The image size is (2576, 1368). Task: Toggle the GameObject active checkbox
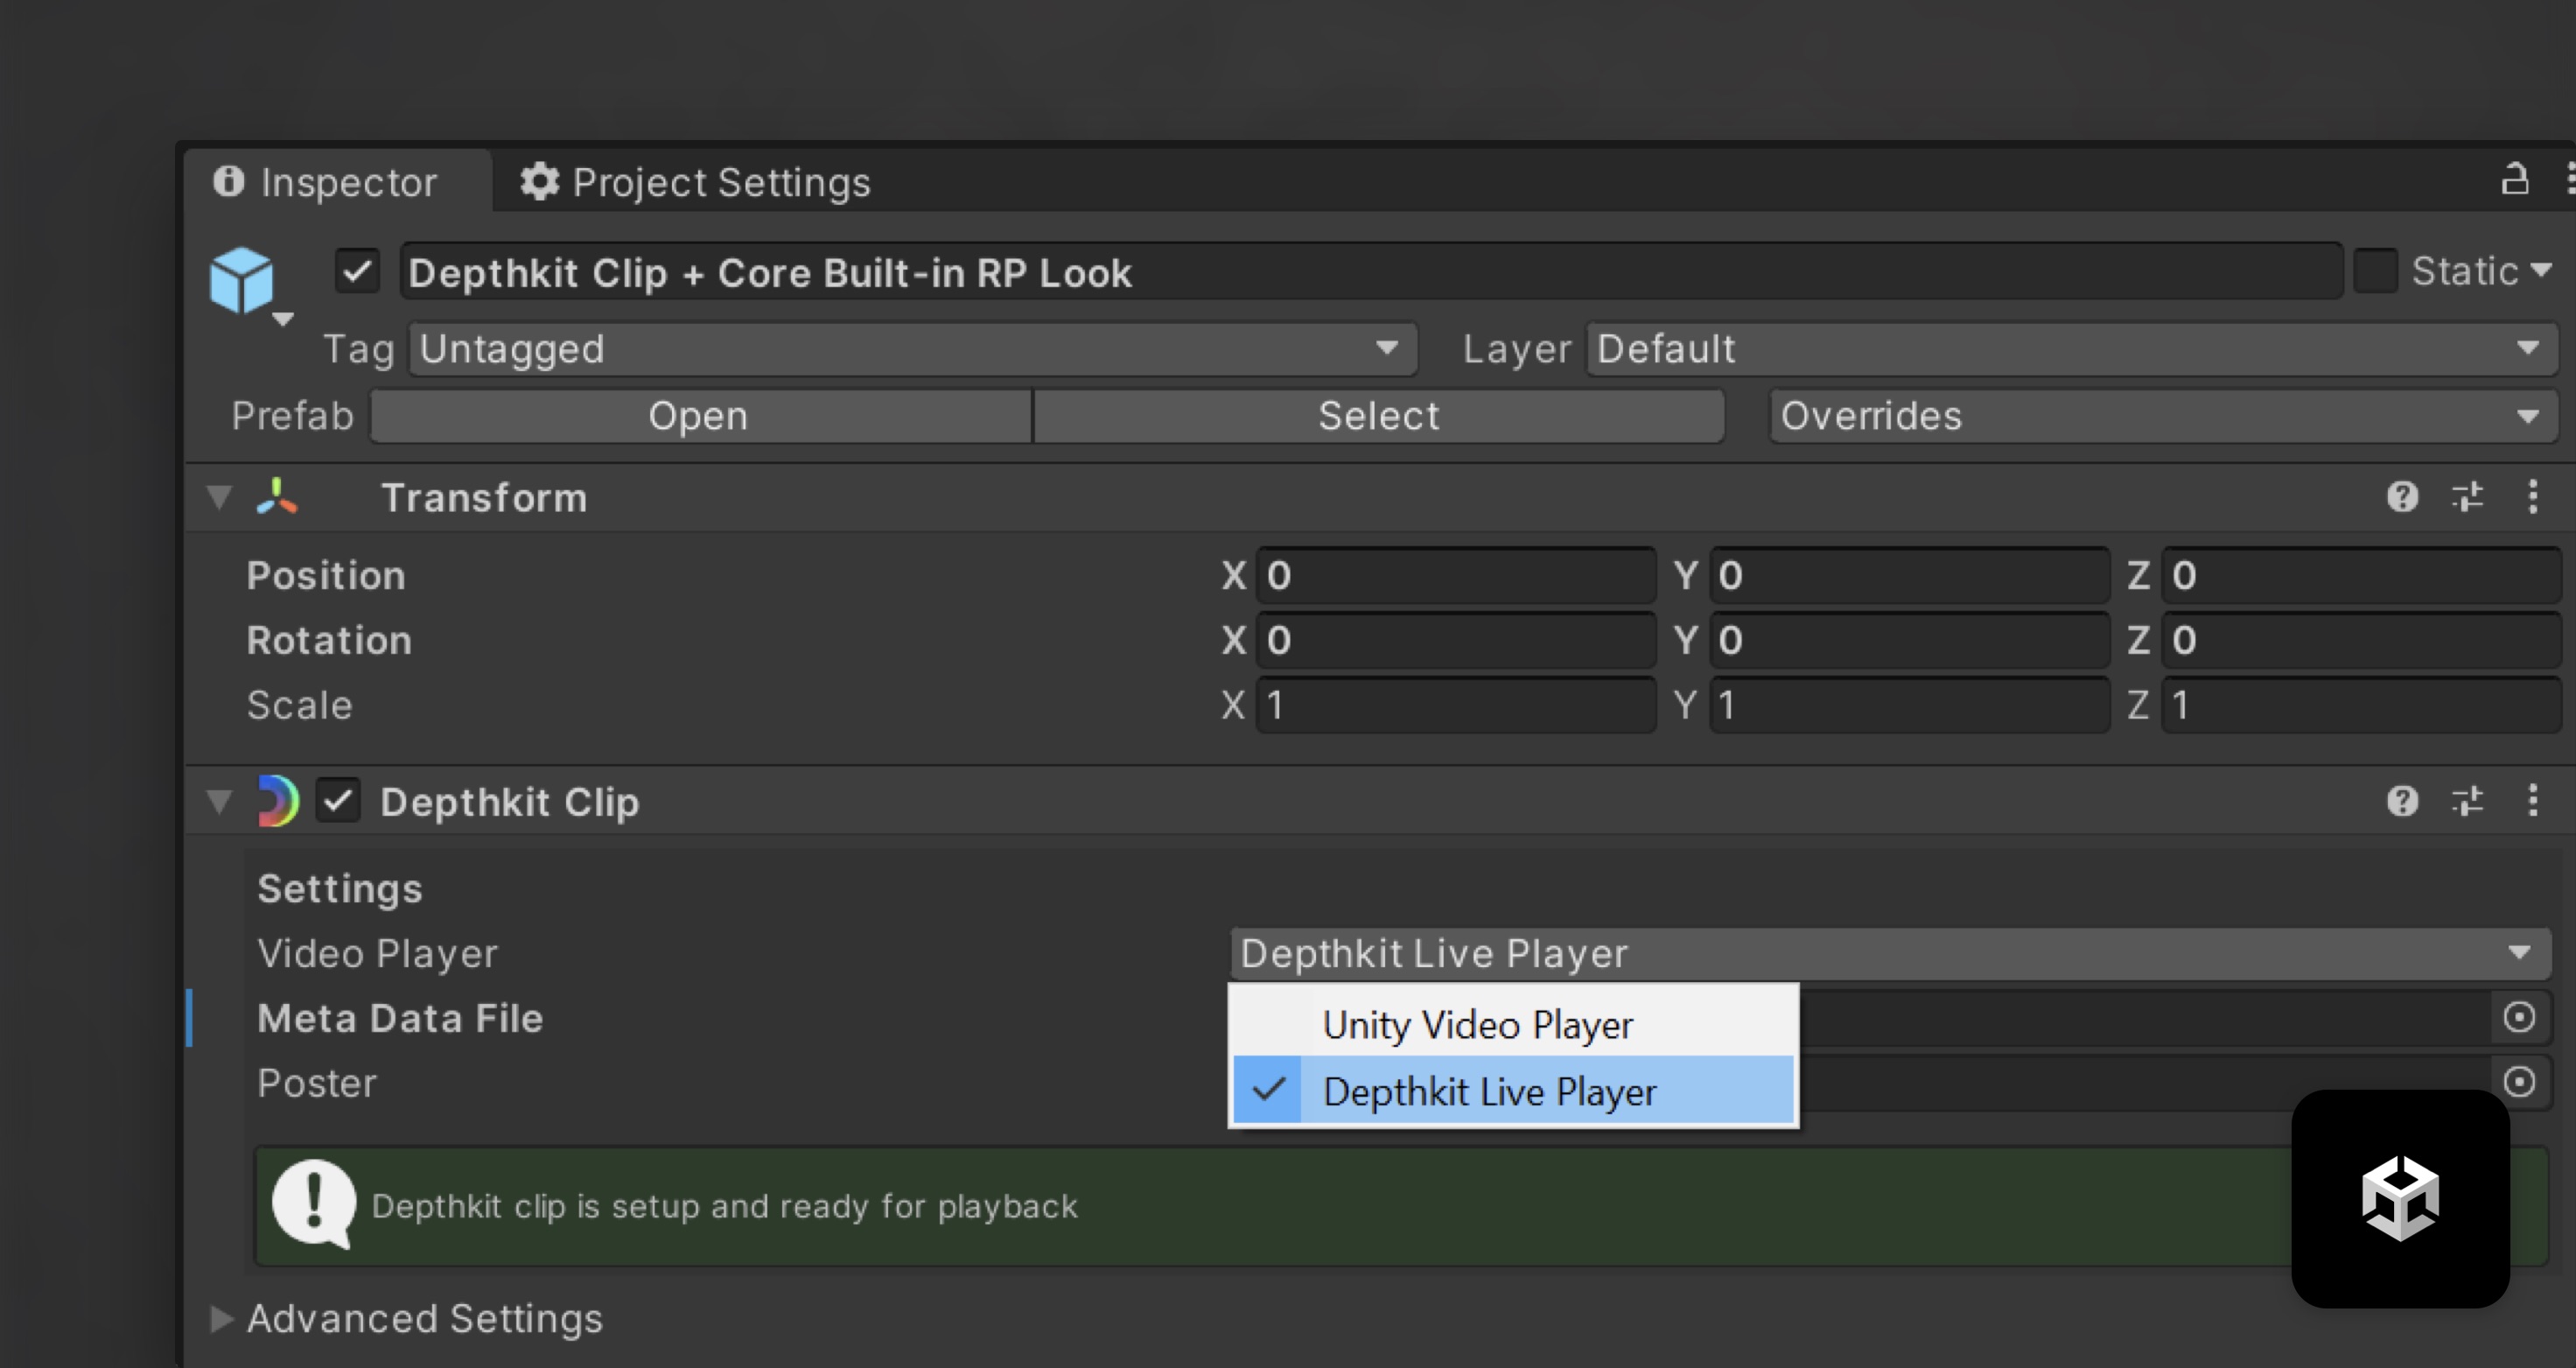(357, 271)
